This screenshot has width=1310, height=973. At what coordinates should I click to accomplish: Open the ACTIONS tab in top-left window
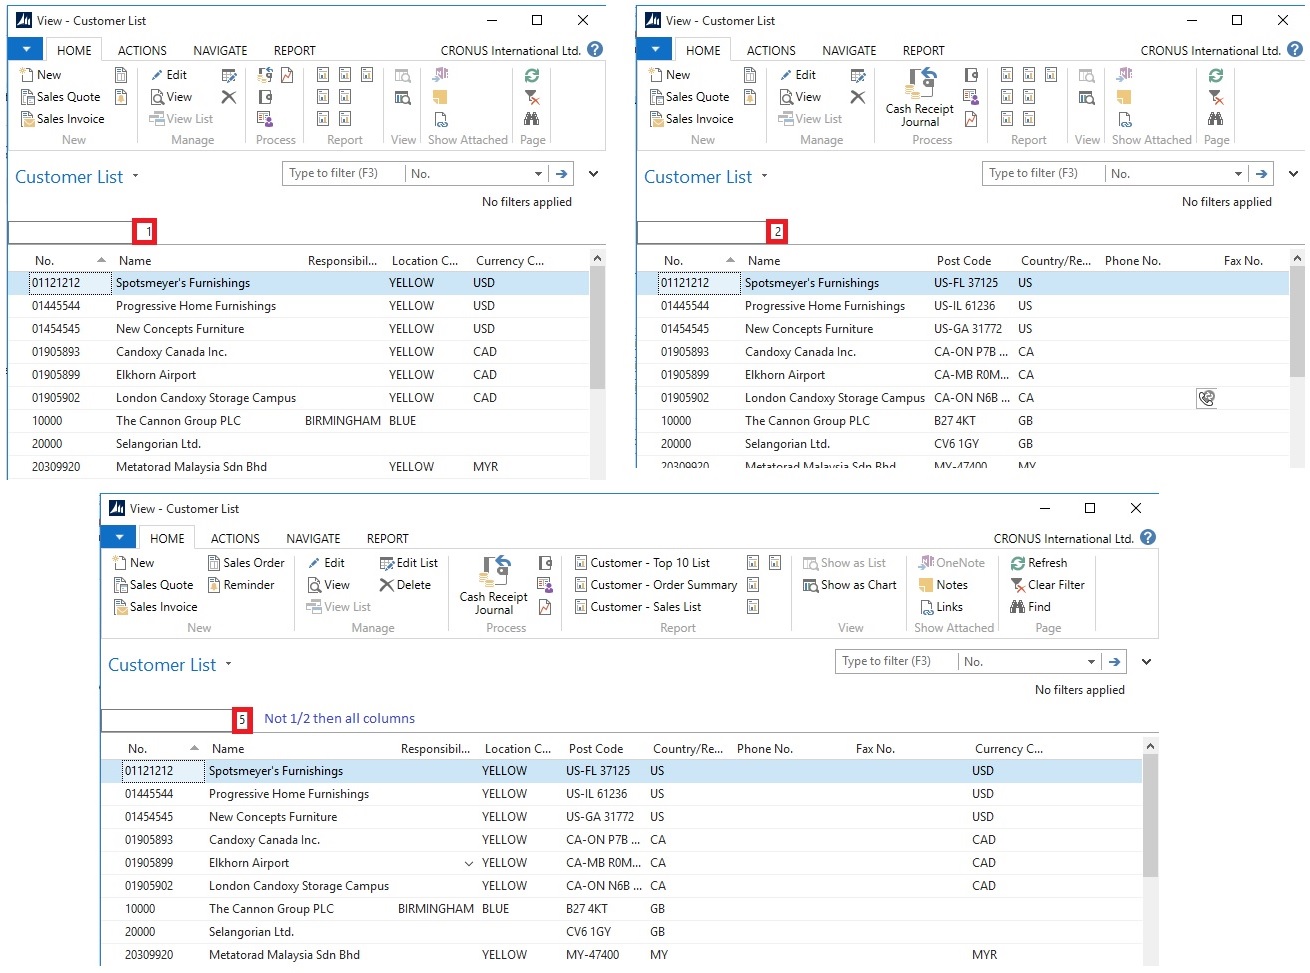point(142,51)
